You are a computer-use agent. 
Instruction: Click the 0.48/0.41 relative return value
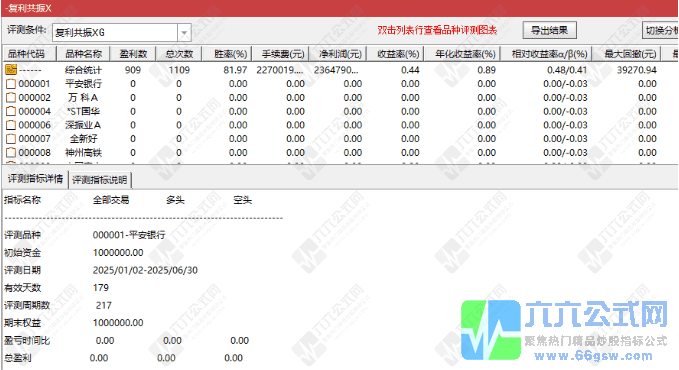click(567, 70)
